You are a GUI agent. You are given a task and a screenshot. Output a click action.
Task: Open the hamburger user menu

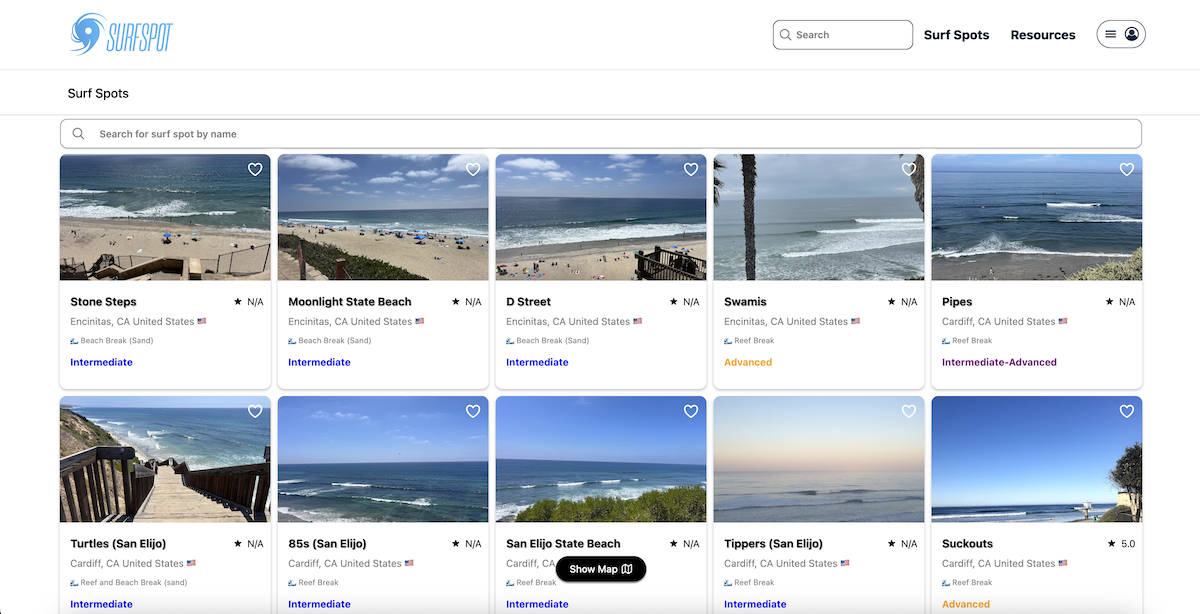pos(1110,34)
